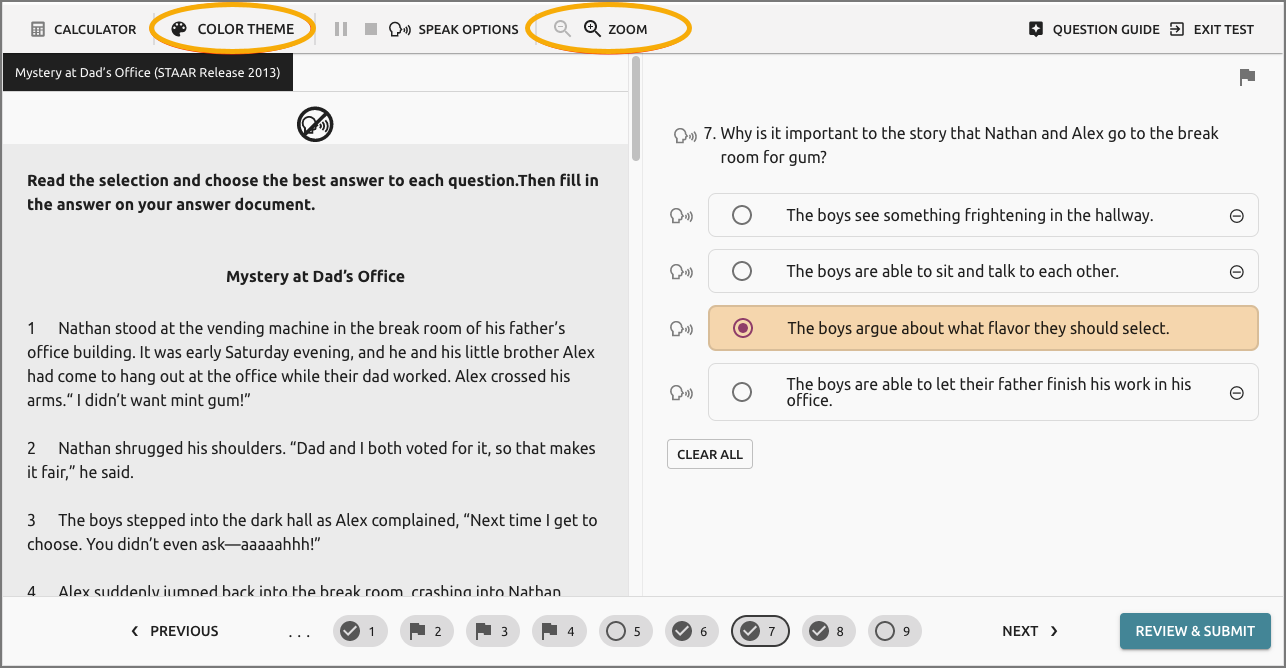Select 'The boys argue about what flavor' radio
The height and width of the screenshot is (668, 1286).
point(742,328)
